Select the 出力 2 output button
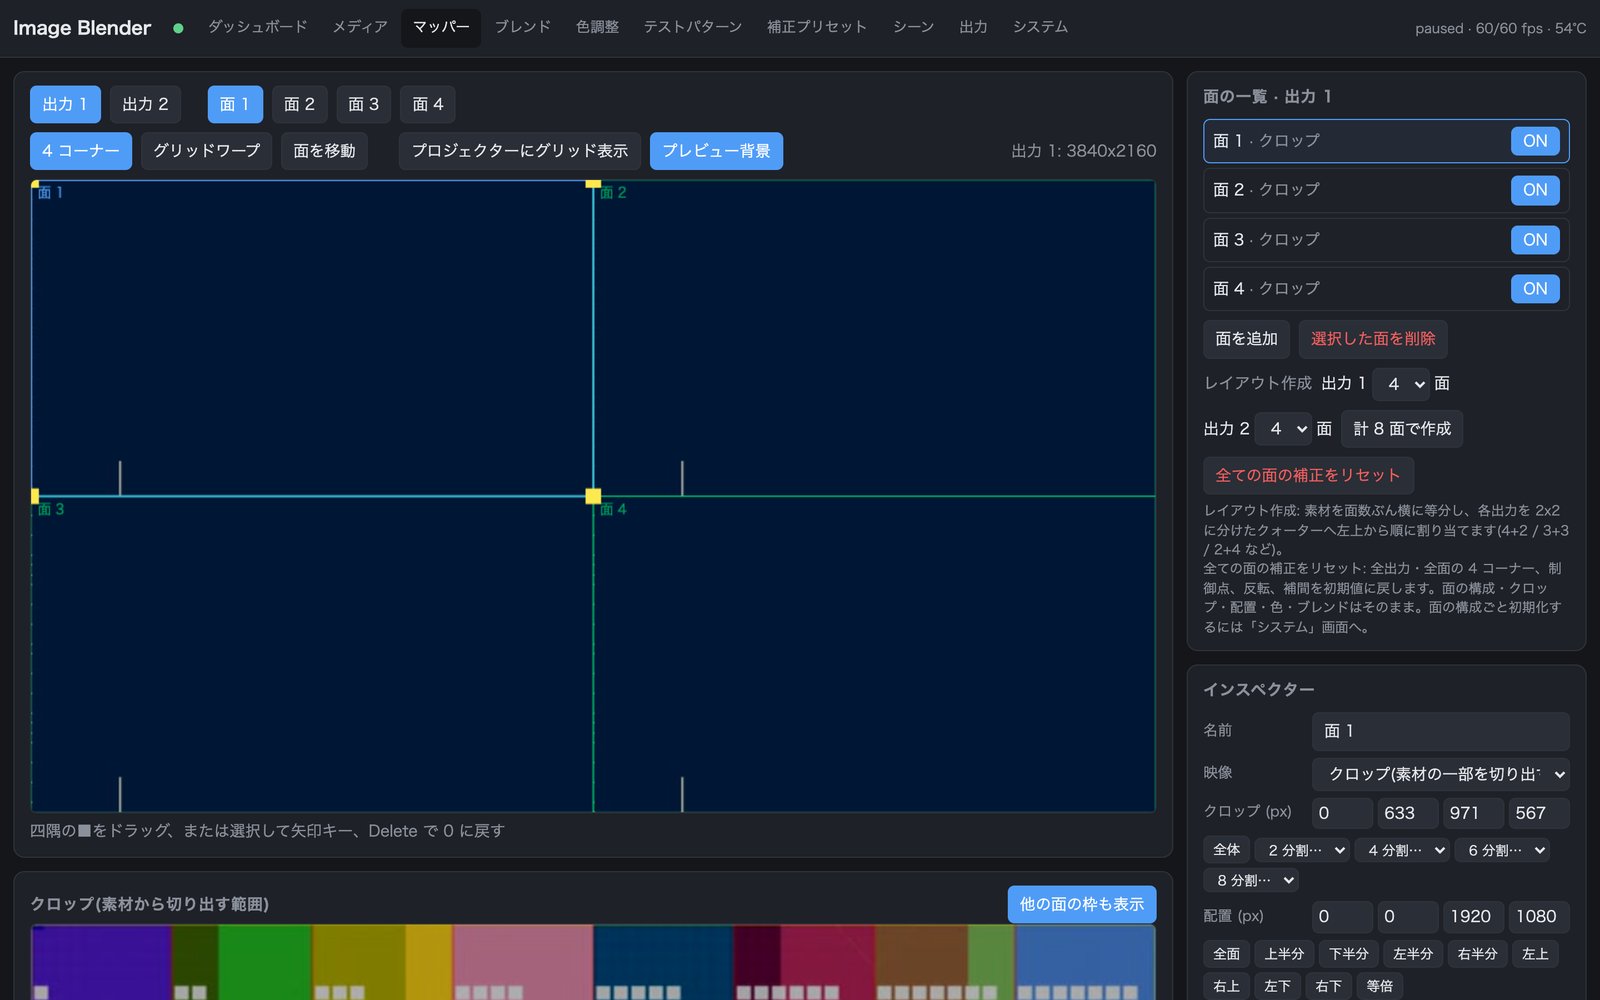 coord(145,104)
